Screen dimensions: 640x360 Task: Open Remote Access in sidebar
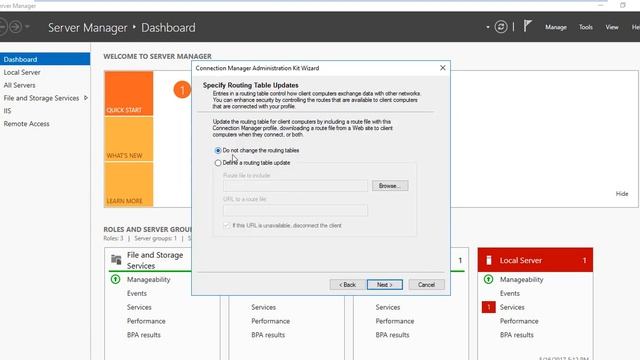27,124
